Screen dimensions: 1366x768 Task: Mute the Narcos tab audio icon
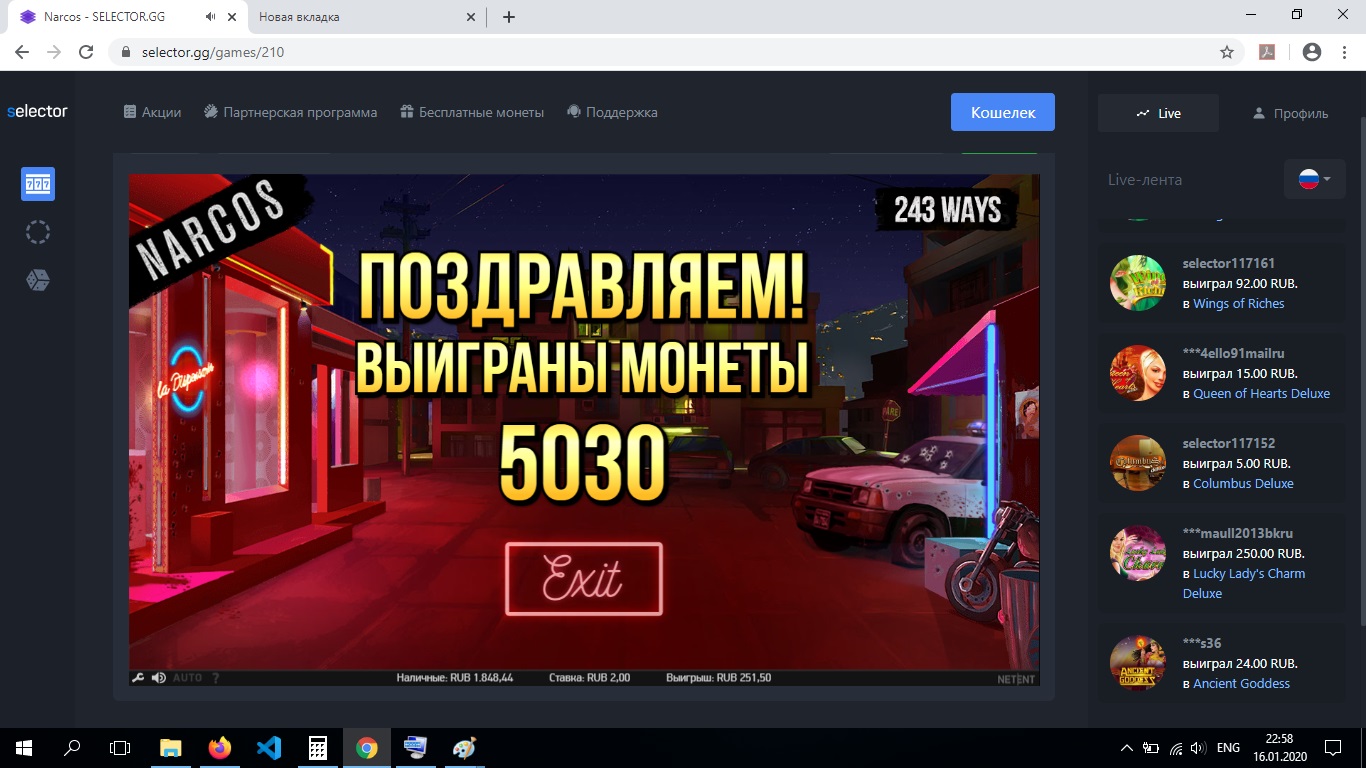tap(211, 17)
